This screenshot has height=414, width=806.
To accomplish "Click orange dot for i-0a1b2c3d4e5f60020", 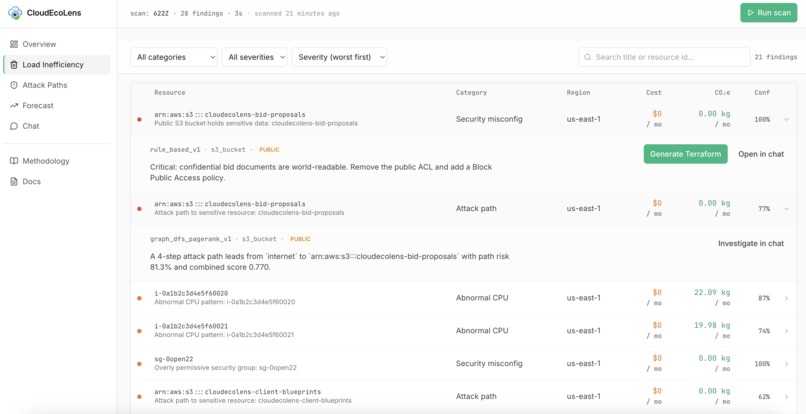I will click(x=139, y=298).
